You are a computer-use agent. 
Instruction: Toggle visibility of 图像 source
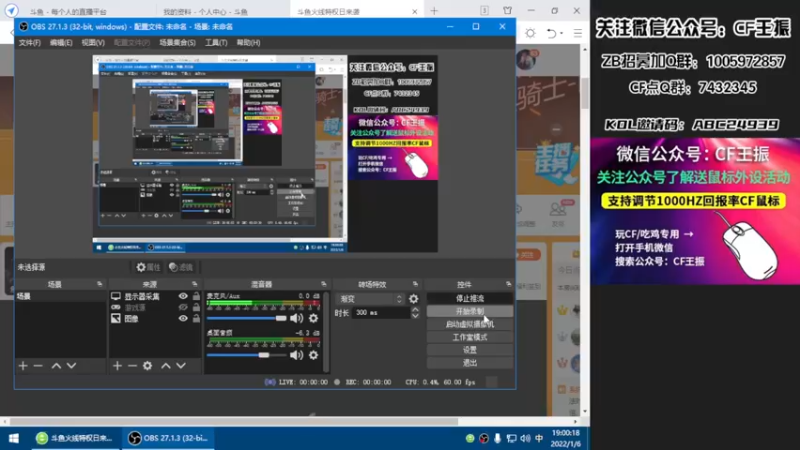(183, 318)
